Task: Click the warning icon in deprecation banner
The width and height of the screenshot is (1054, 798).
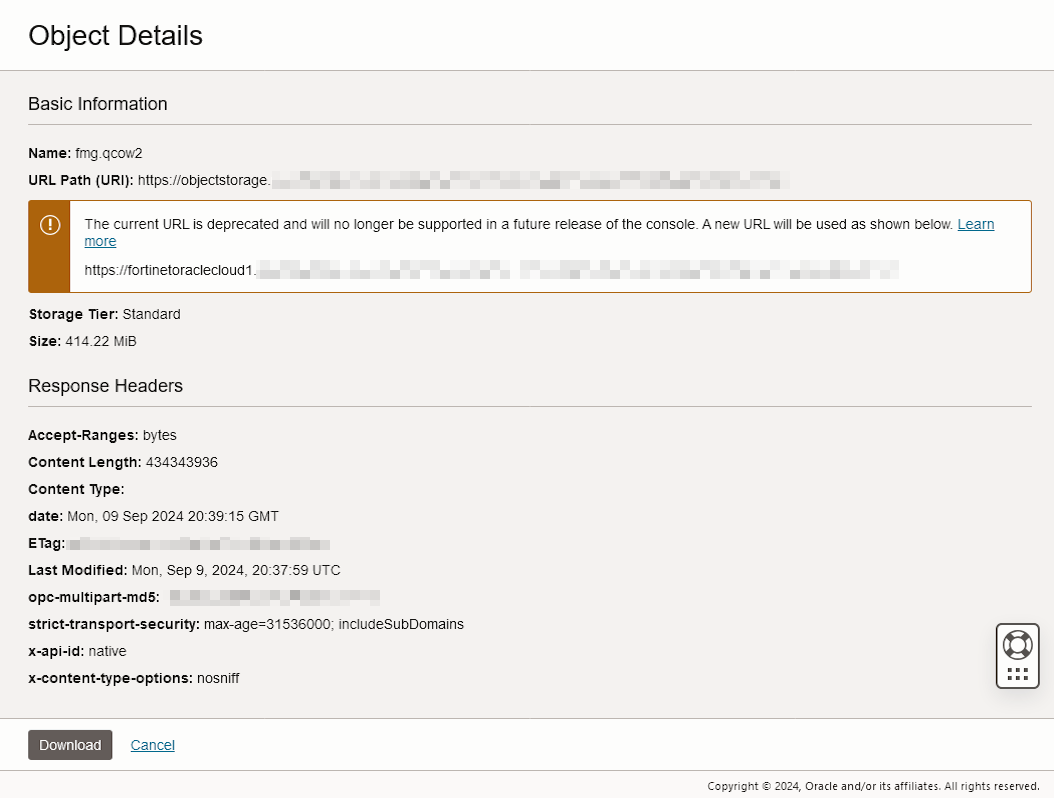Action: click(49, 225)
